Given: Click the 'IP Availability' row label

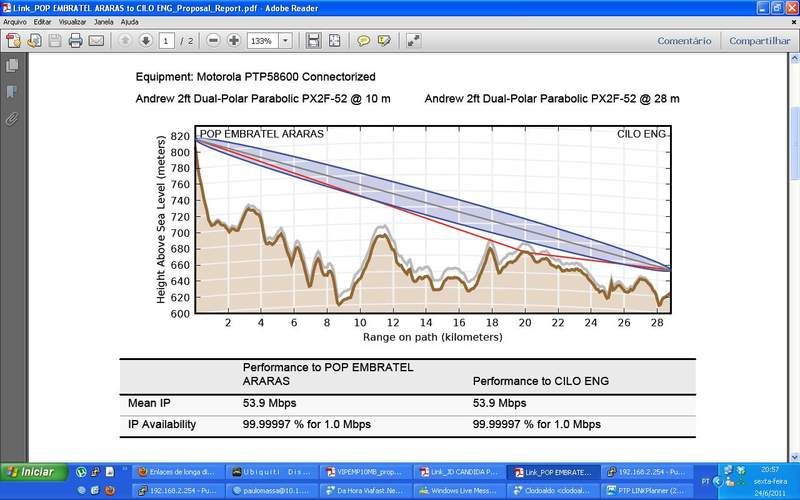Looking at the screenshot, I should [x=162, y=424].
